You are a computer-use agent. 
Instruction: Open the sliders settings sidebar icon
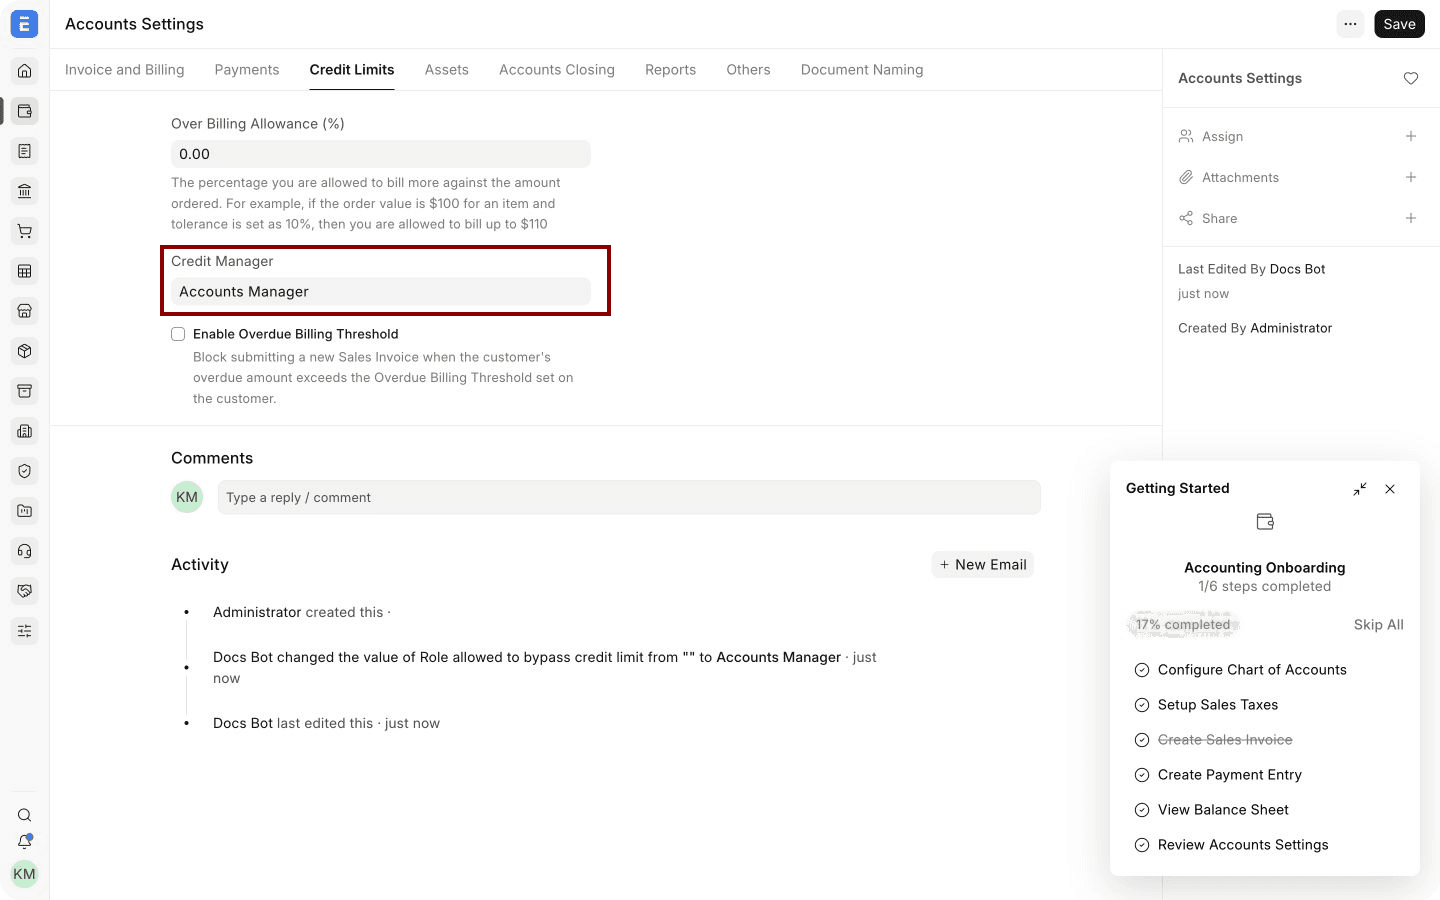point(25,631)
